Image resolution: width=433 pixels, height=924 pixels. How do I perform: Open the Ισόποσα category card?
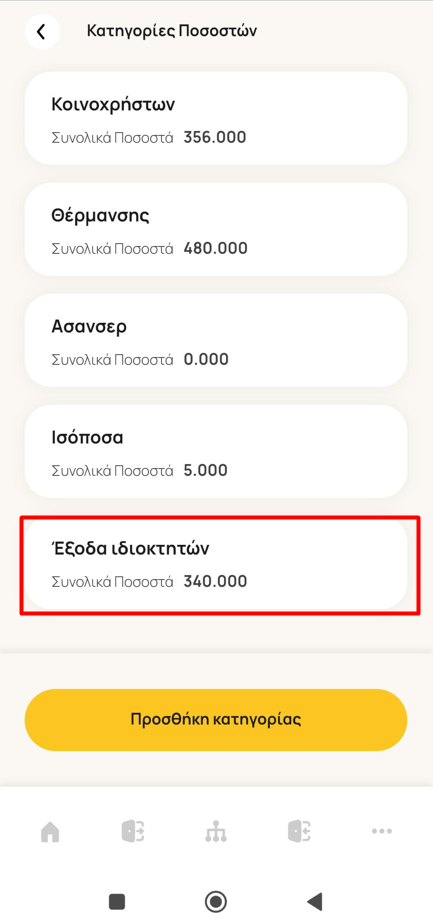tap(216, 451)
